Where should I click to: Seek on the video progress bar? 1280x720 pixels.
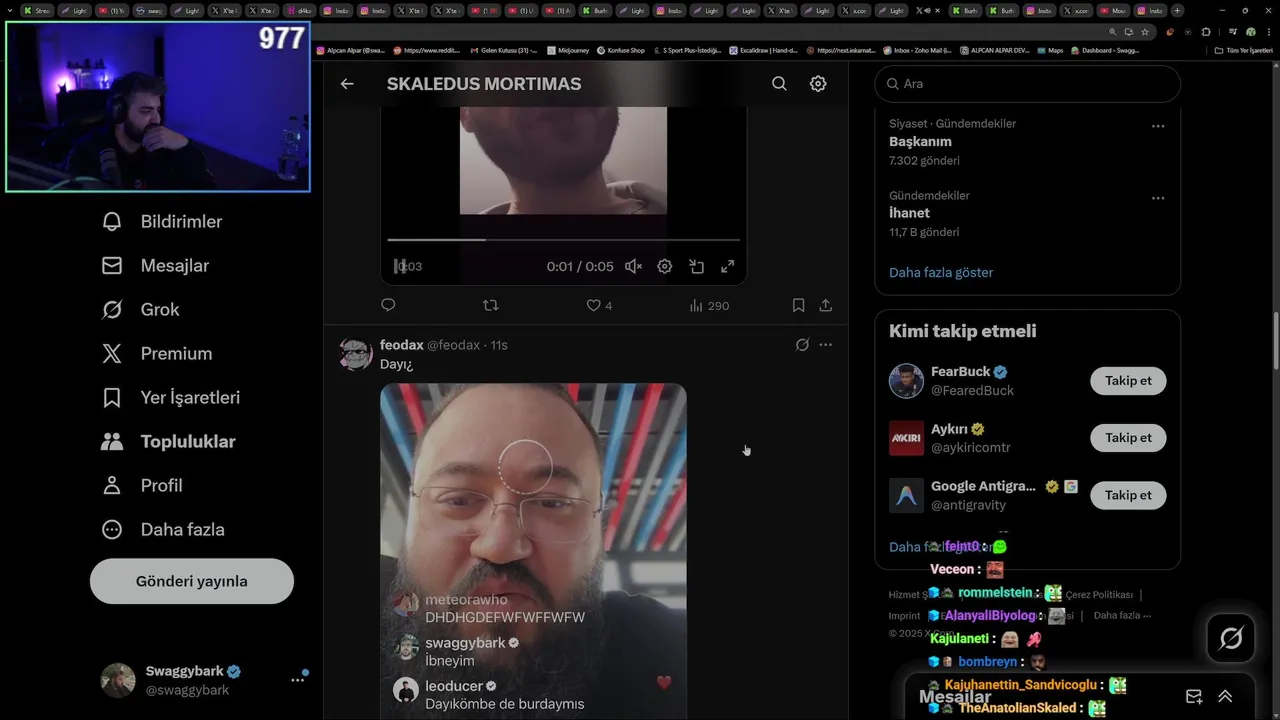tap(563, 240)
